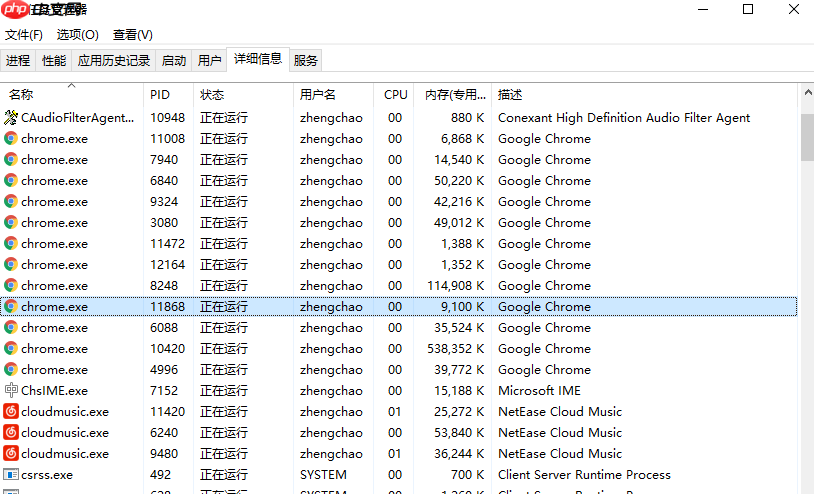Click zhengchao username for PID 4996
Viewport: 814px width, 494px height.
(331, 369)
